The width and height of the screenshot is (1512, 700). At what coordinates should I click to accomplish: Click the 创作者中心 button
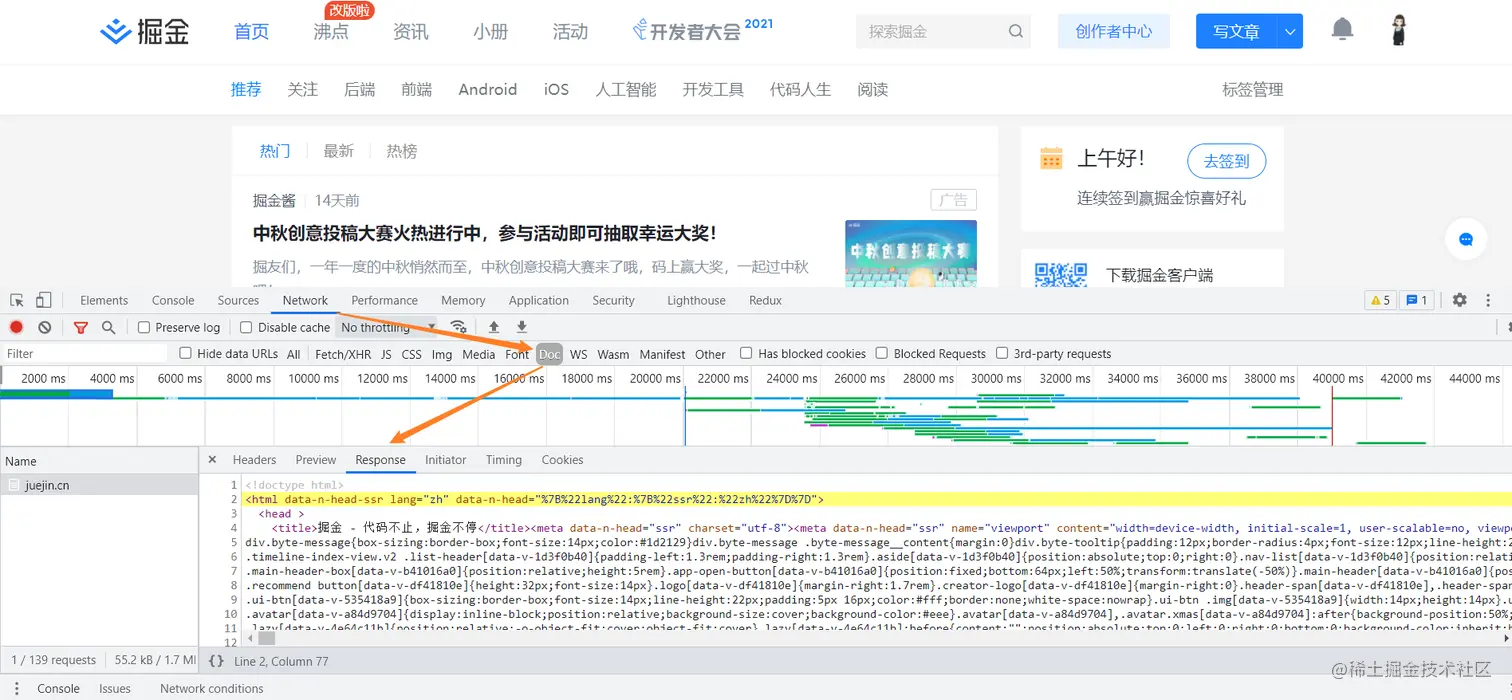tap(1114, 32)
